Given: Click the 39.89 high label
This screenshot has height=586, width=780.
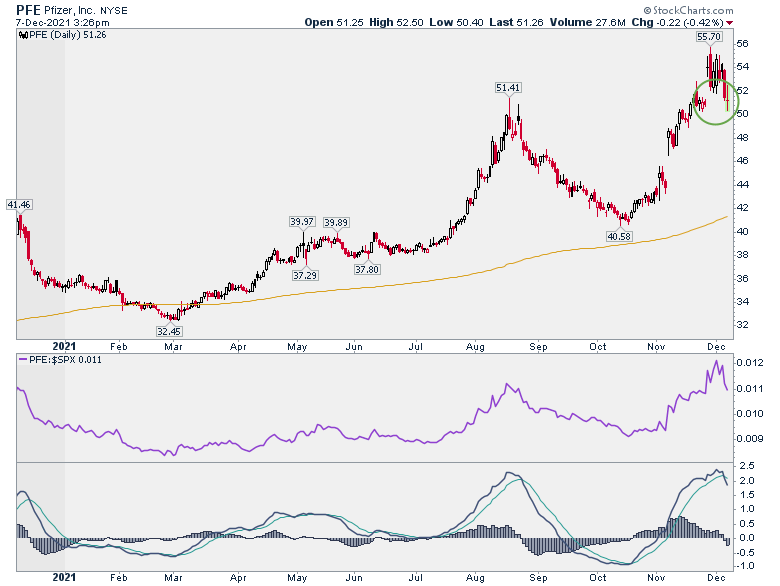Looking at the screenshot, I should pyautogui.click(x=336, y=222).
